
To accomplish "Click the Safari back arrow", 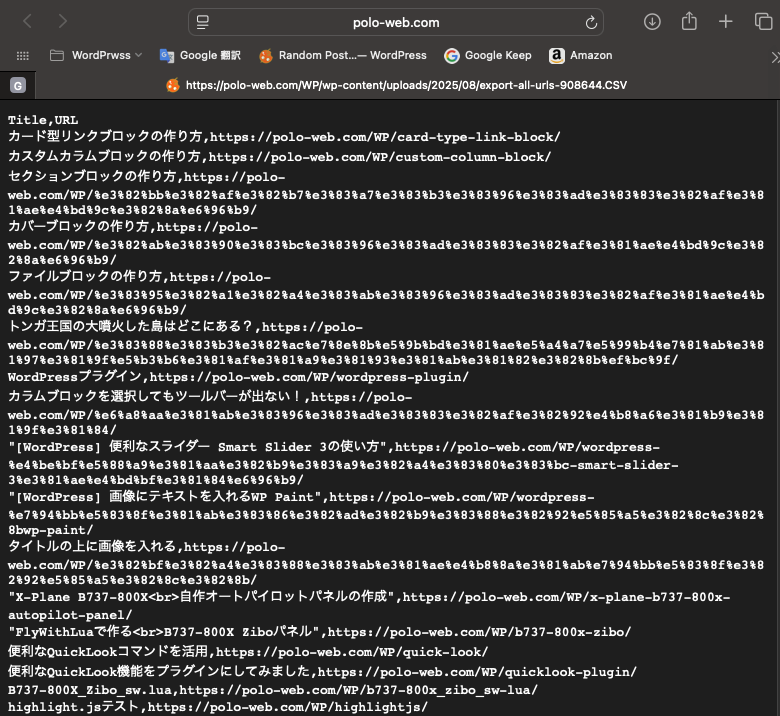I will pos(27,21).
